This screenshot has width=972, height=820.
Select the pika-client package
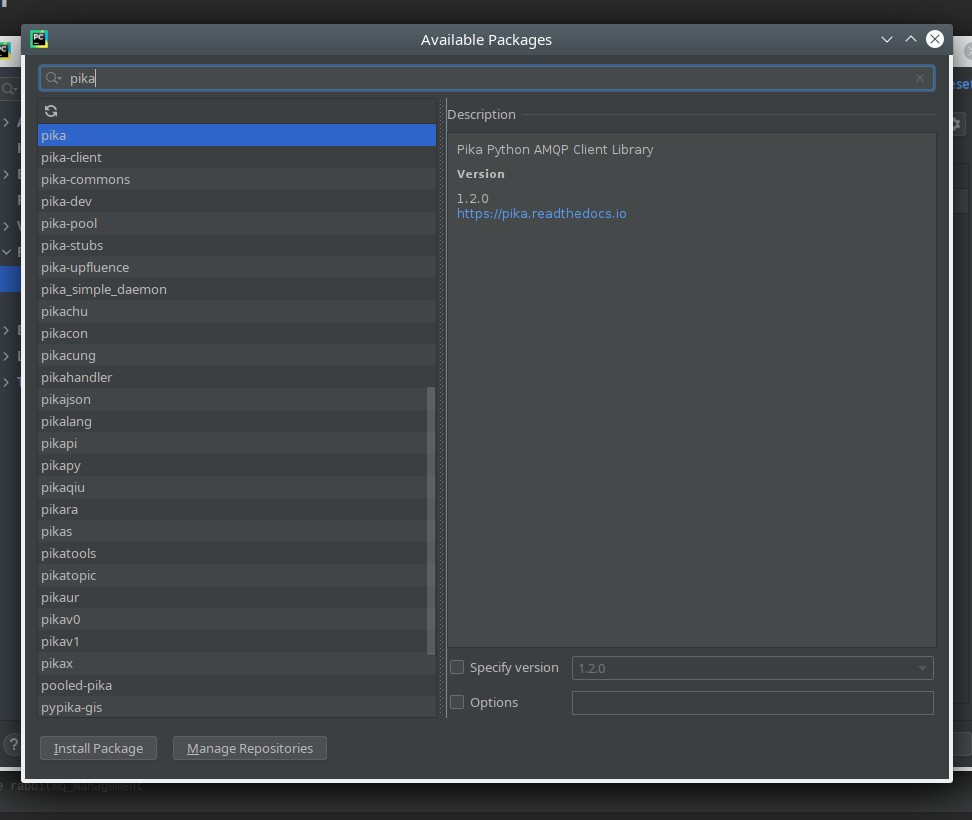237,157
